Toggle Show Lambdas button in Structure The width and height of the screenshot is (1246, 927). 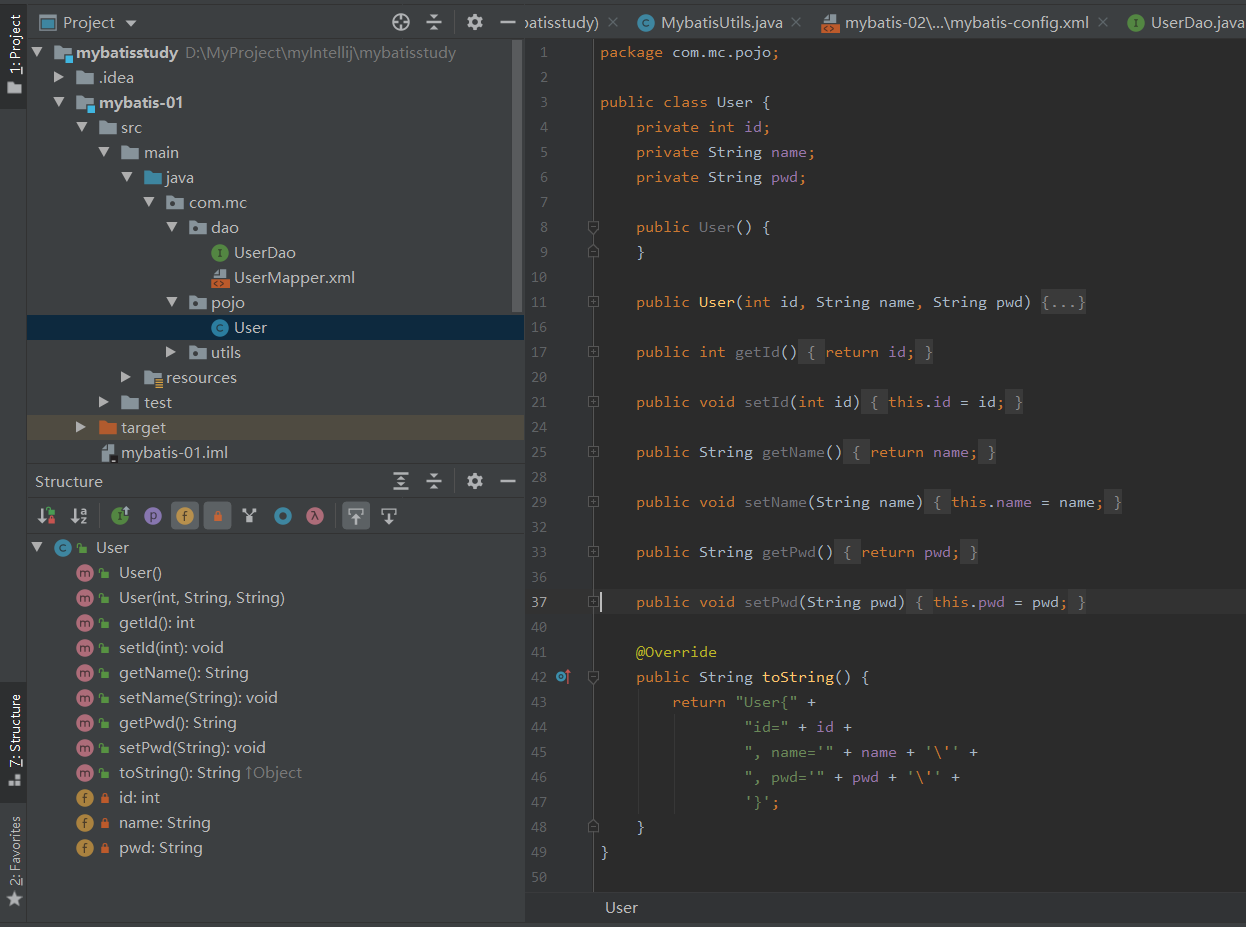coord(315,516)
